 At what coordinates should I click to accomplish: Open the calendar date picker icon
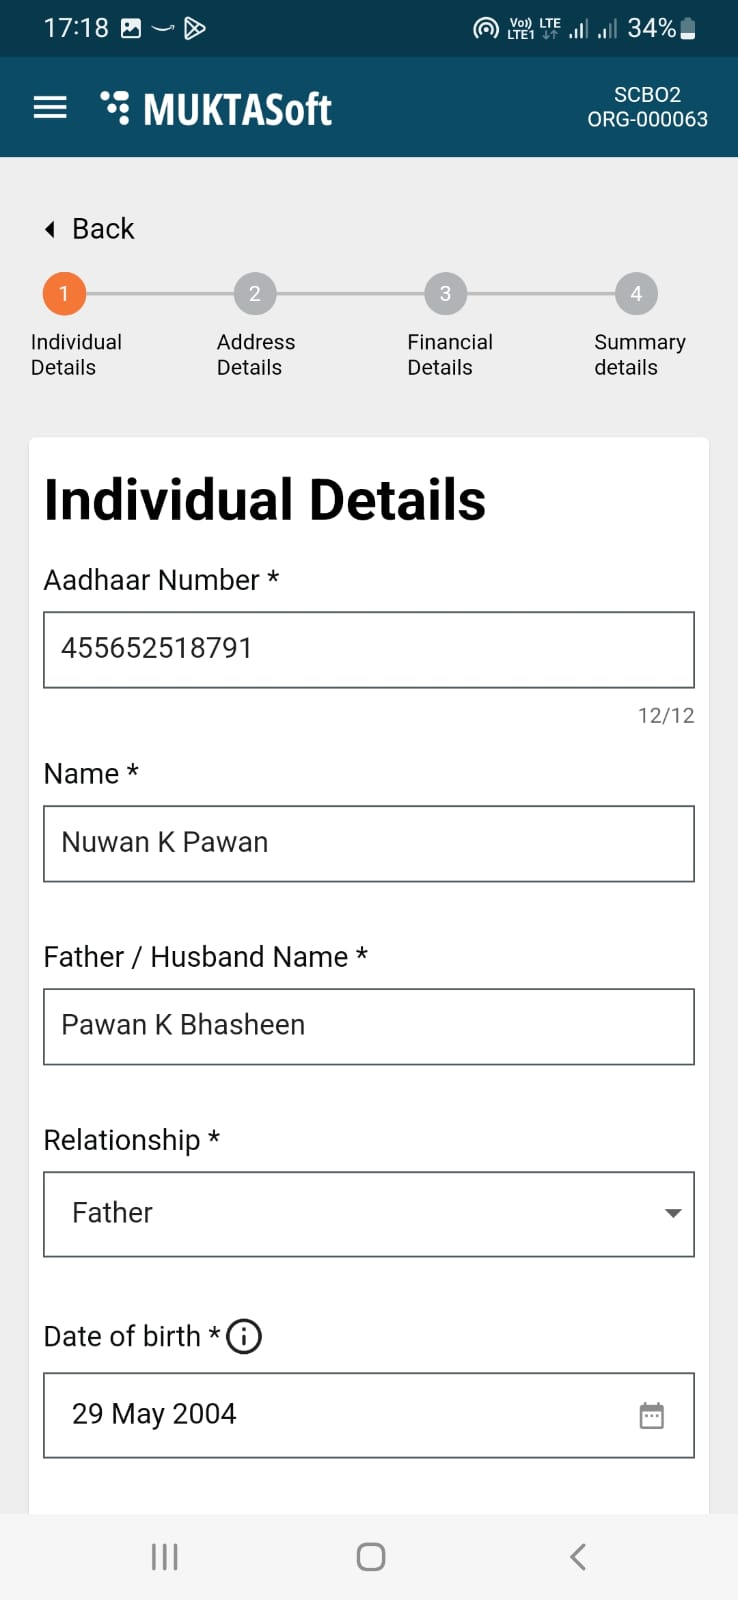point(651,1416)
